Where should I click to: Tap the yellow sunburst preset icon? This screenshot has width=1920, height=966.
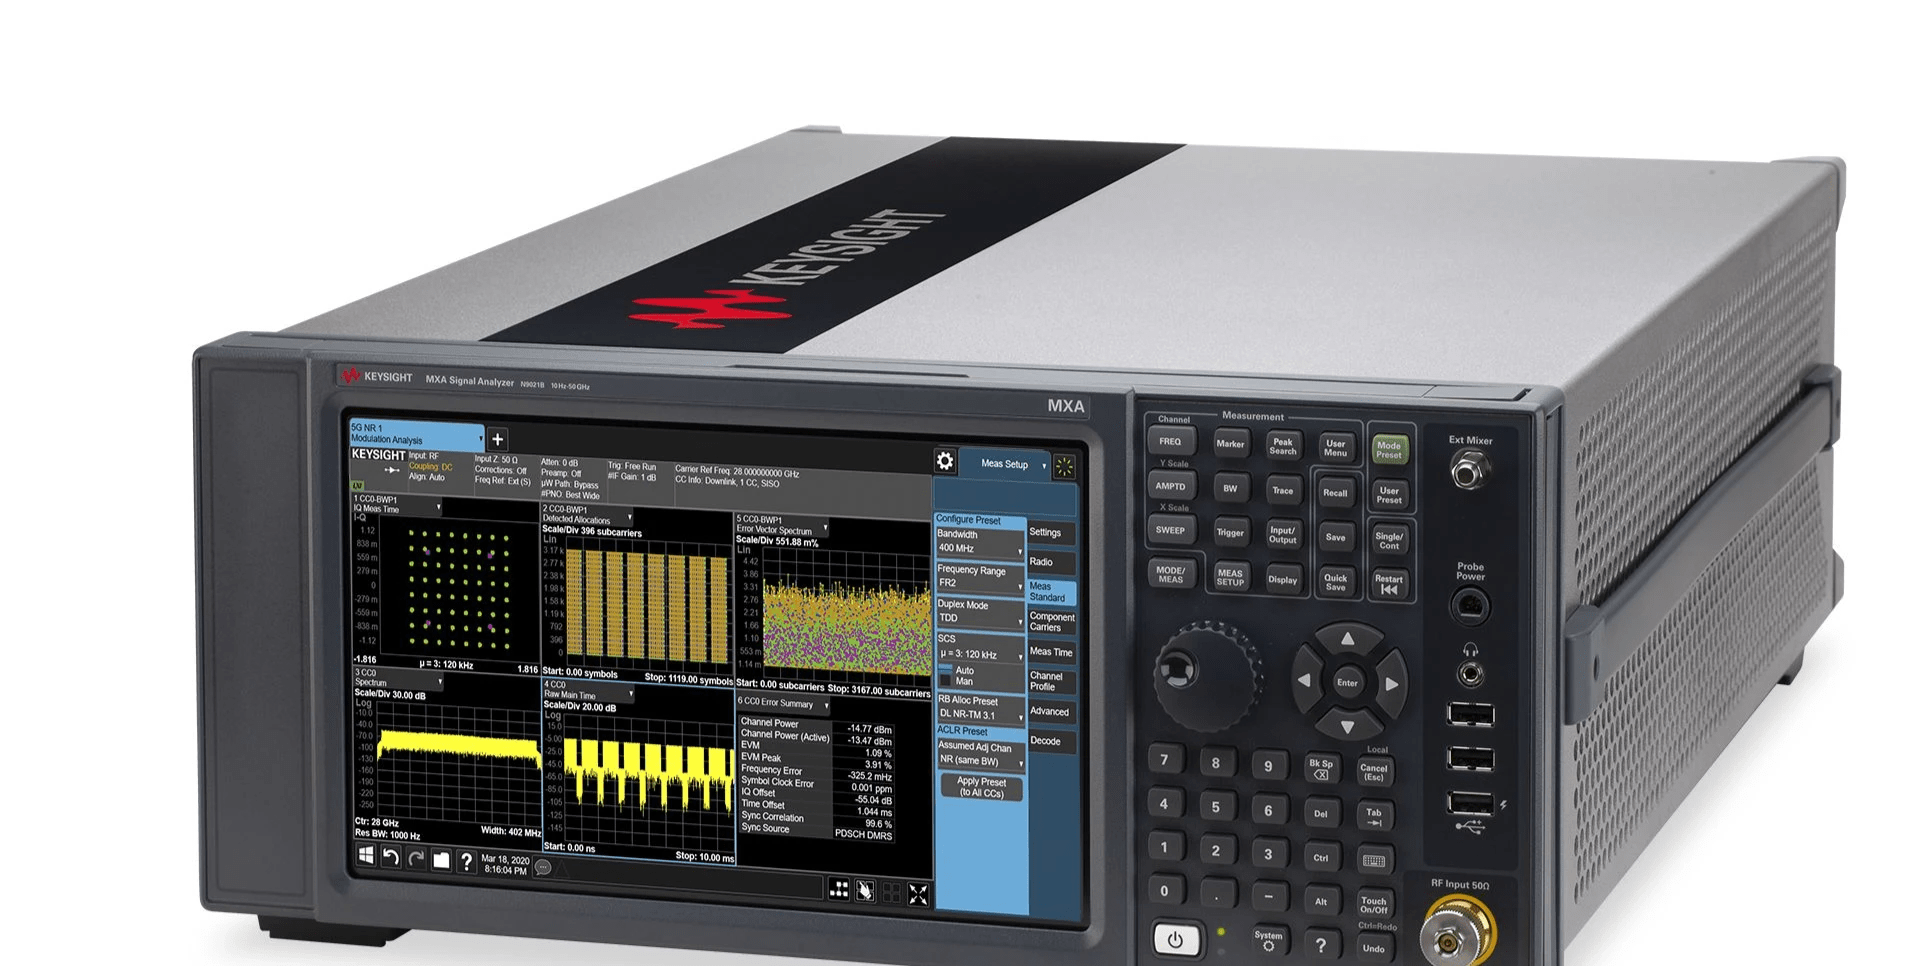(1064, 466)
